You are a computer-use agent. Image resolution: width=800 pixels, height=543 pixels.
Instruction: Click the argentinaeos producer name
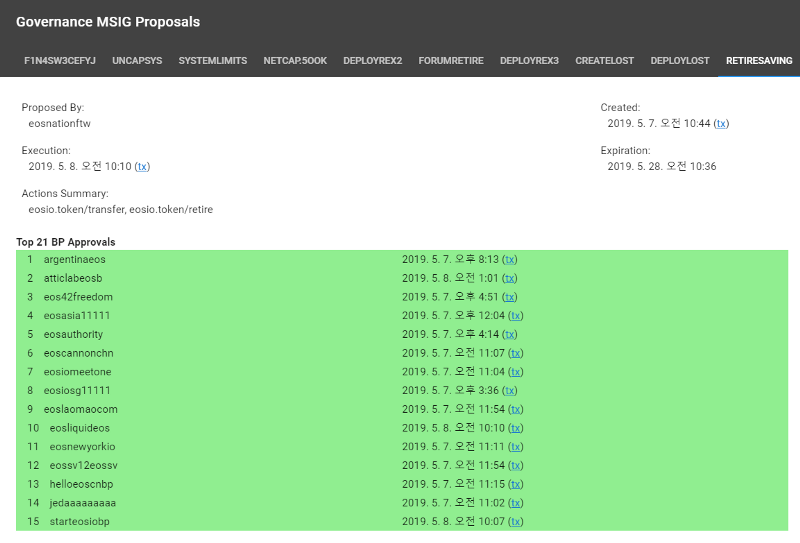click(x=74, y=259)
